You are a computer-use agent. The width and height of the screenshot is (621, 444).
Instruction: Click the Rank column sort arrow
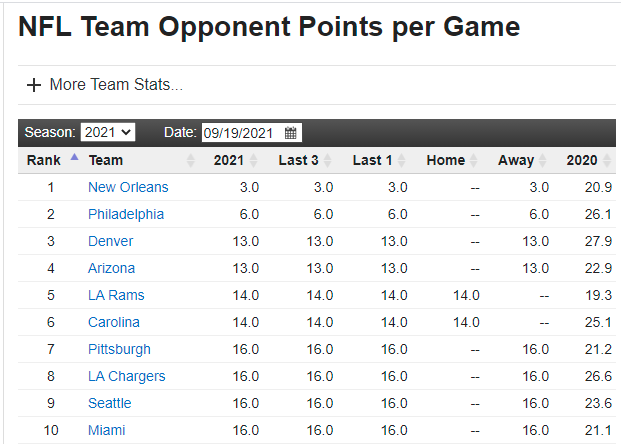(x=74, y=158)
